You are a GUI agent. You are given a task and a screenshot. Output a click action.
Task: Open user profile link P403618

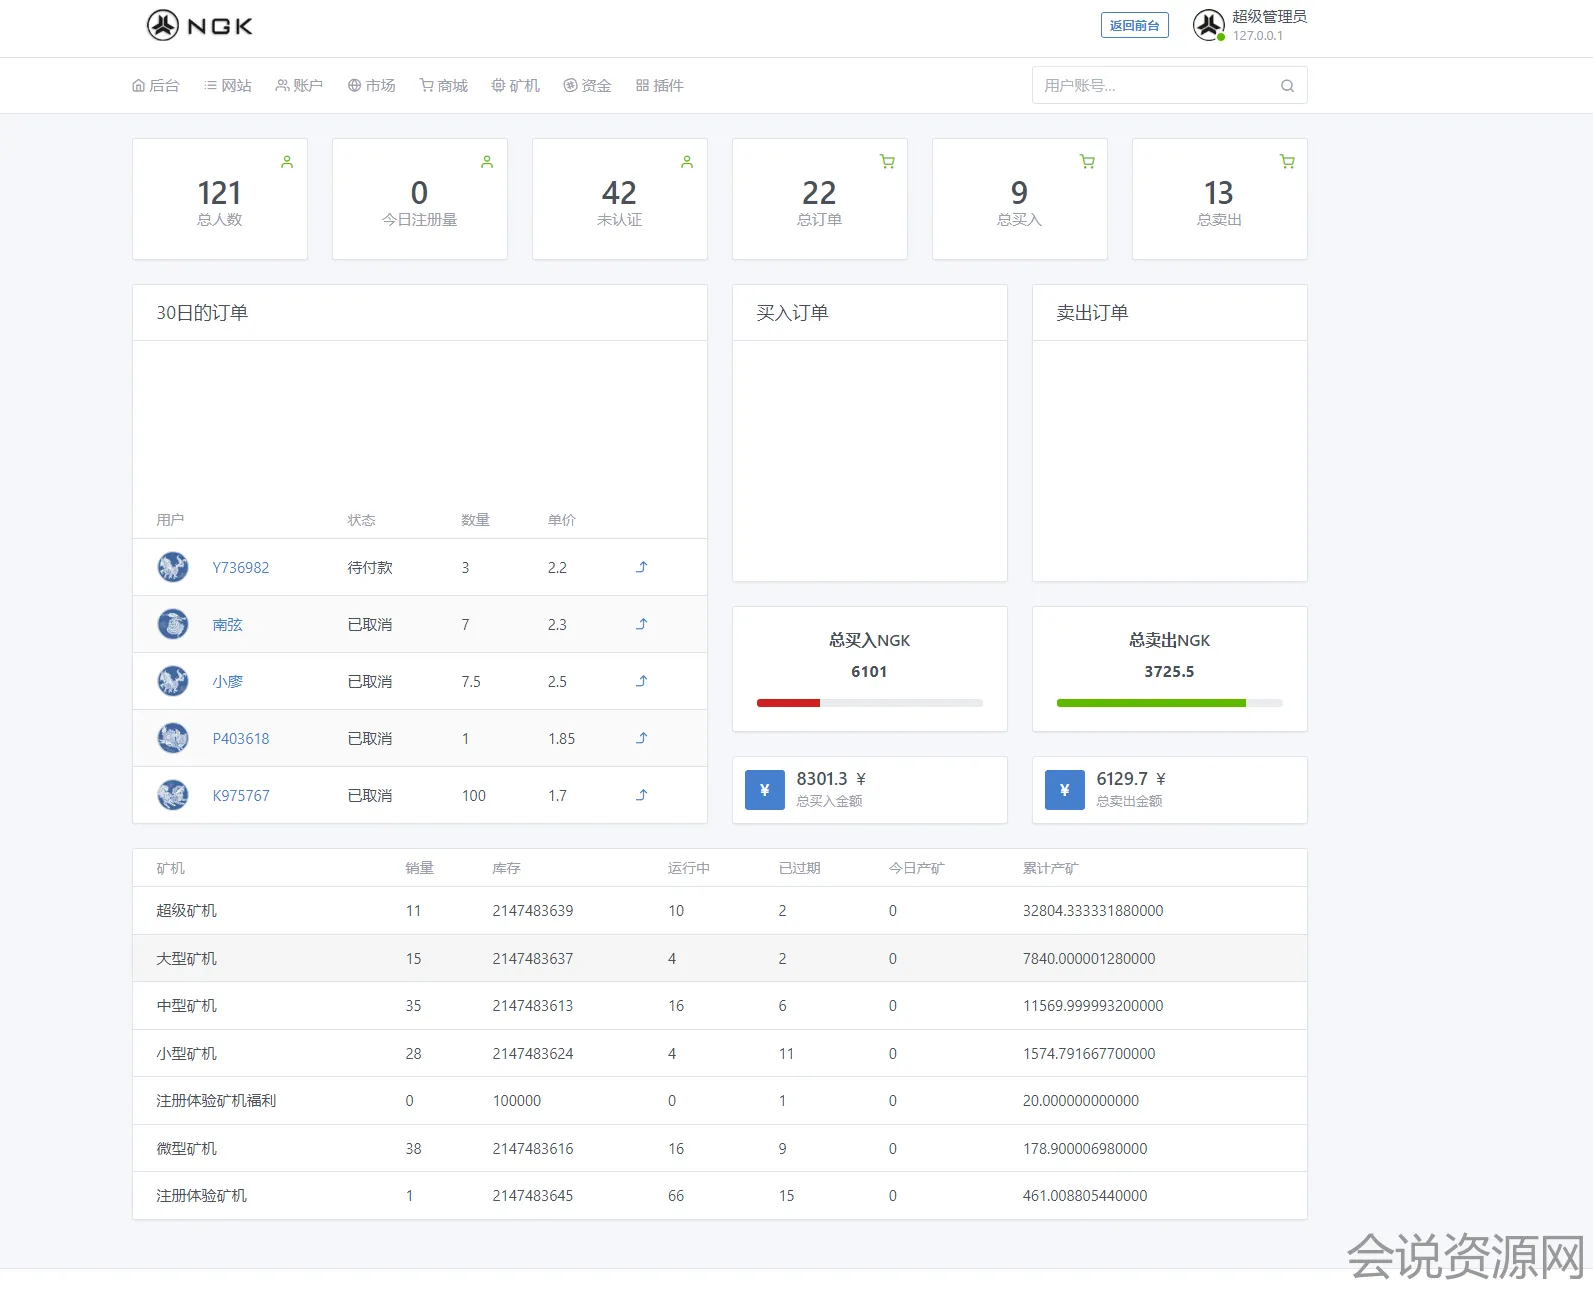click(x=241, y=739)
